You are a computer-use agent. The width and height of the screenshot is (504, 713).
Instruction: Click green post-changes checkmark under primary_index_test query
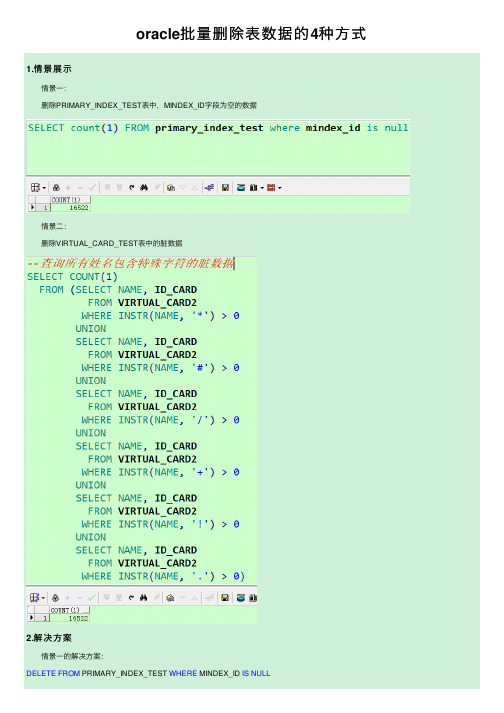click(x=92, y=187)
